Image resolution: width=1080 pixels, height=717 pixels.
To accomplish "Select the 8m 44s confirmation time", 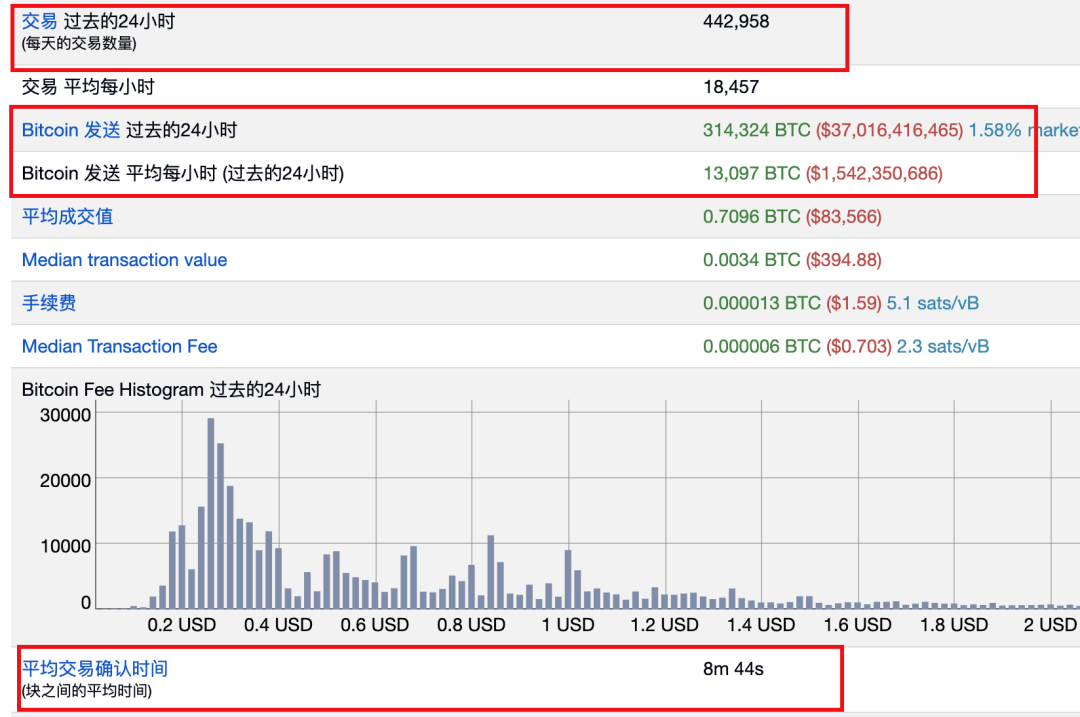I will [x=734, y=669].
